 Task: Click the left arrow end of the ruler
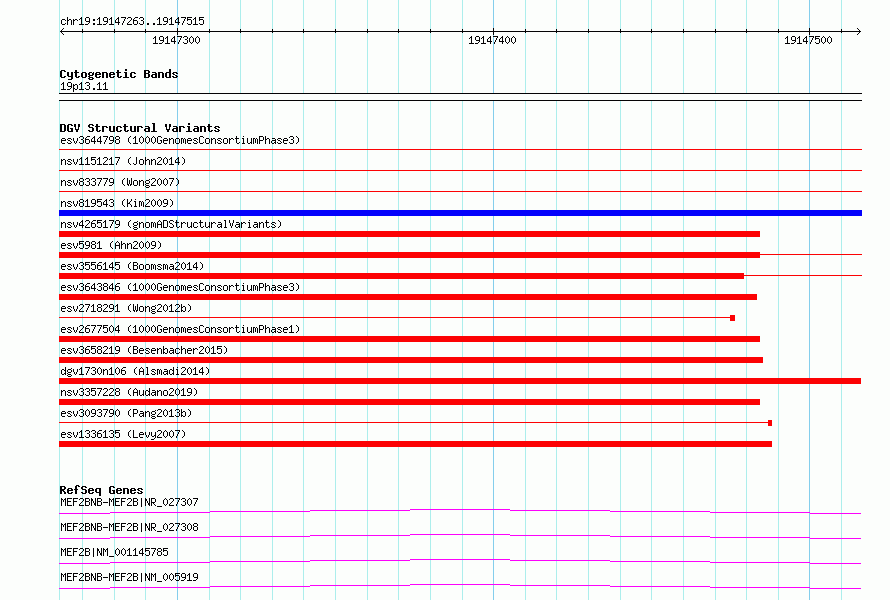[x=62, y=31]
